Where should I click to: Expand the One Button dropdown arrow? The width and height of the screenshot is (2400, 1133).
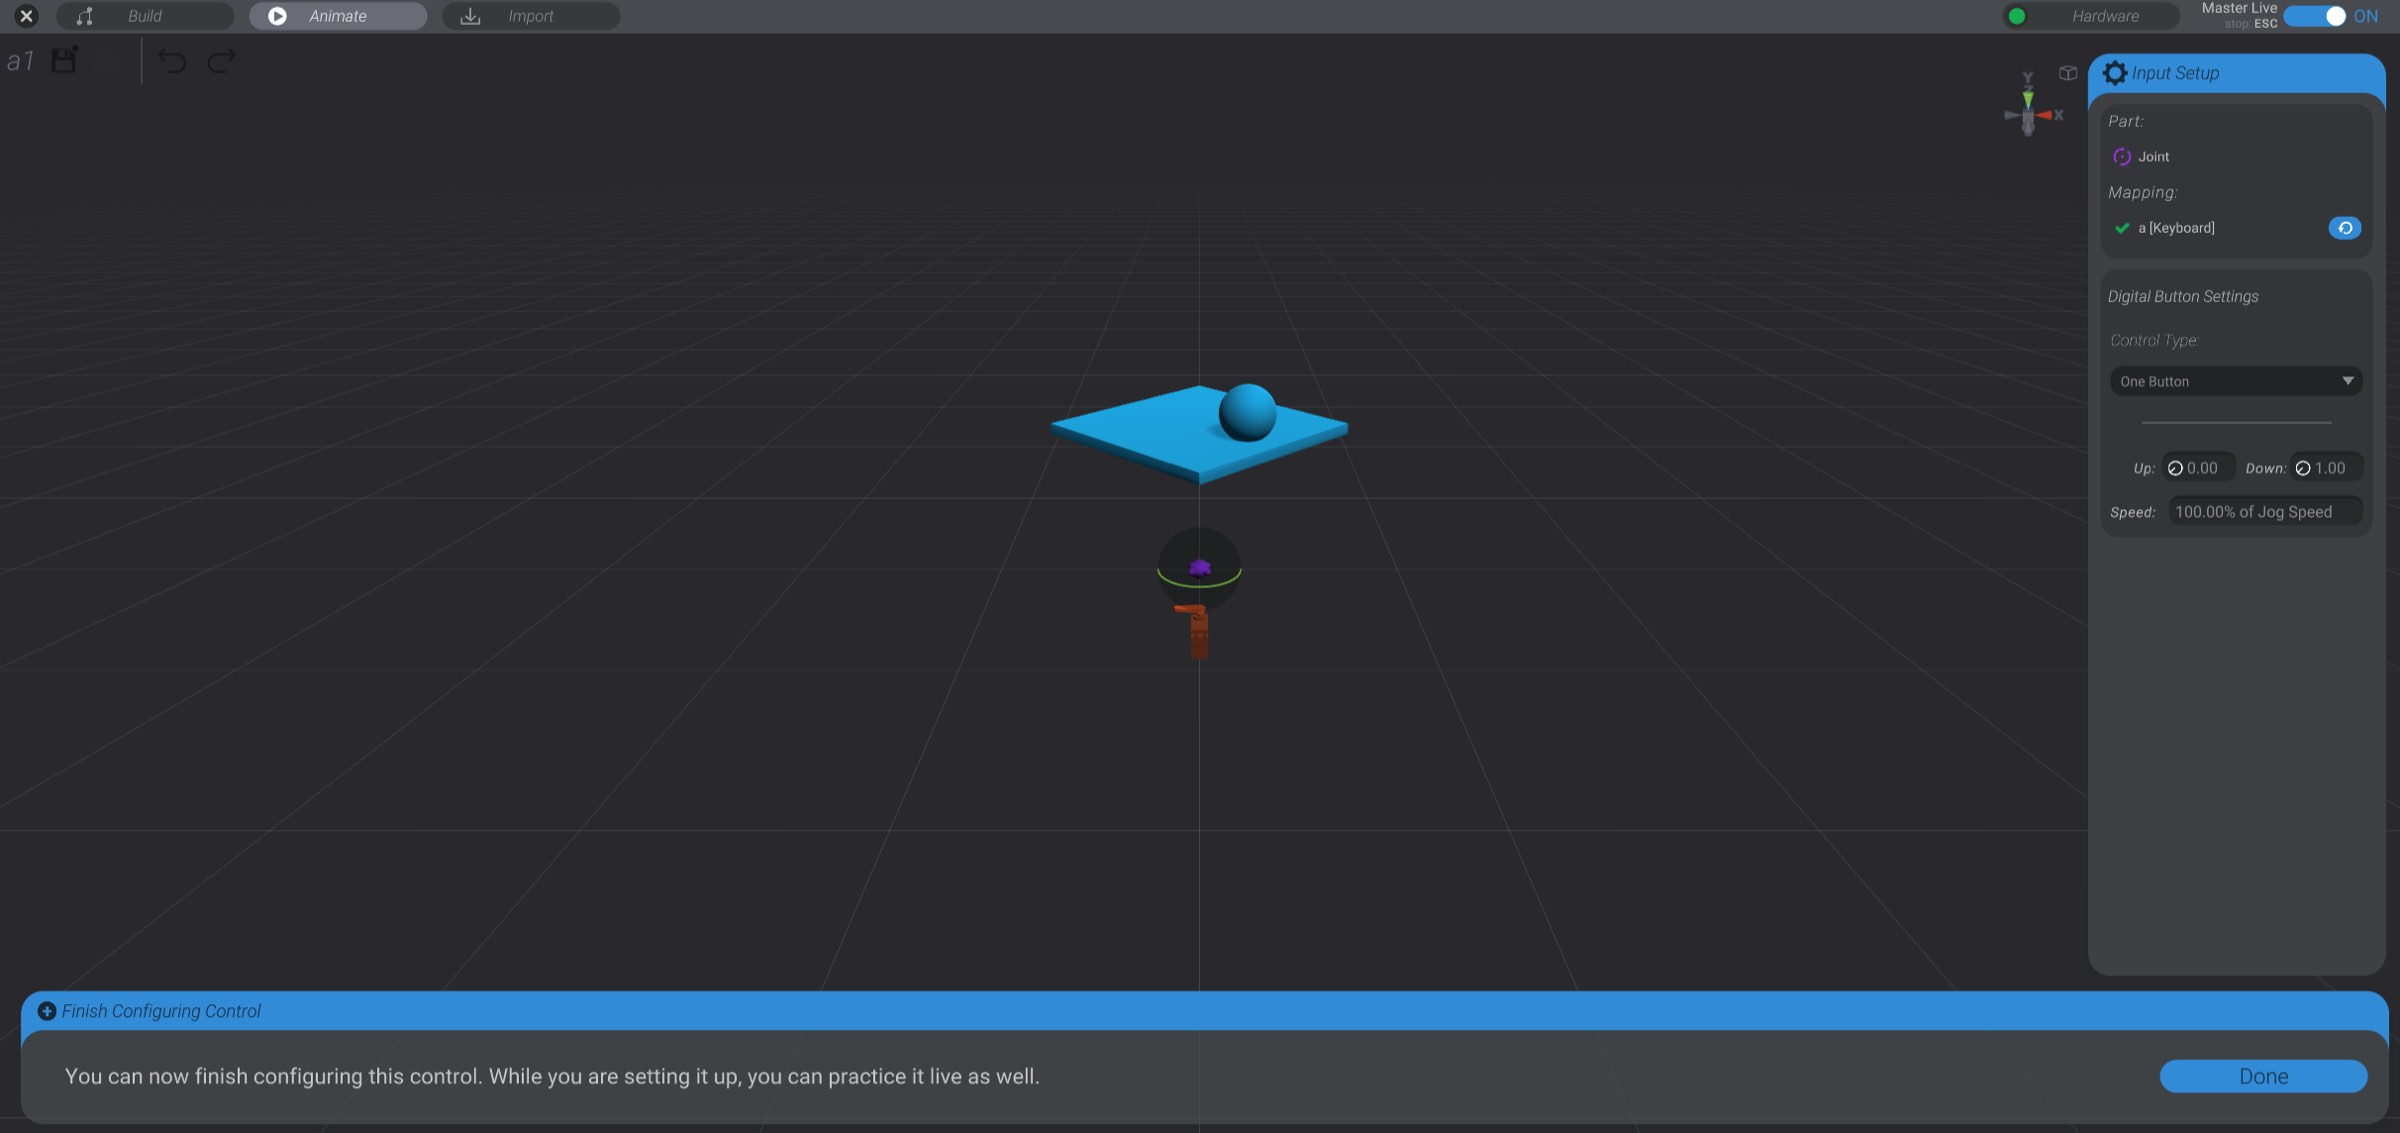(x=2351, y=381)
